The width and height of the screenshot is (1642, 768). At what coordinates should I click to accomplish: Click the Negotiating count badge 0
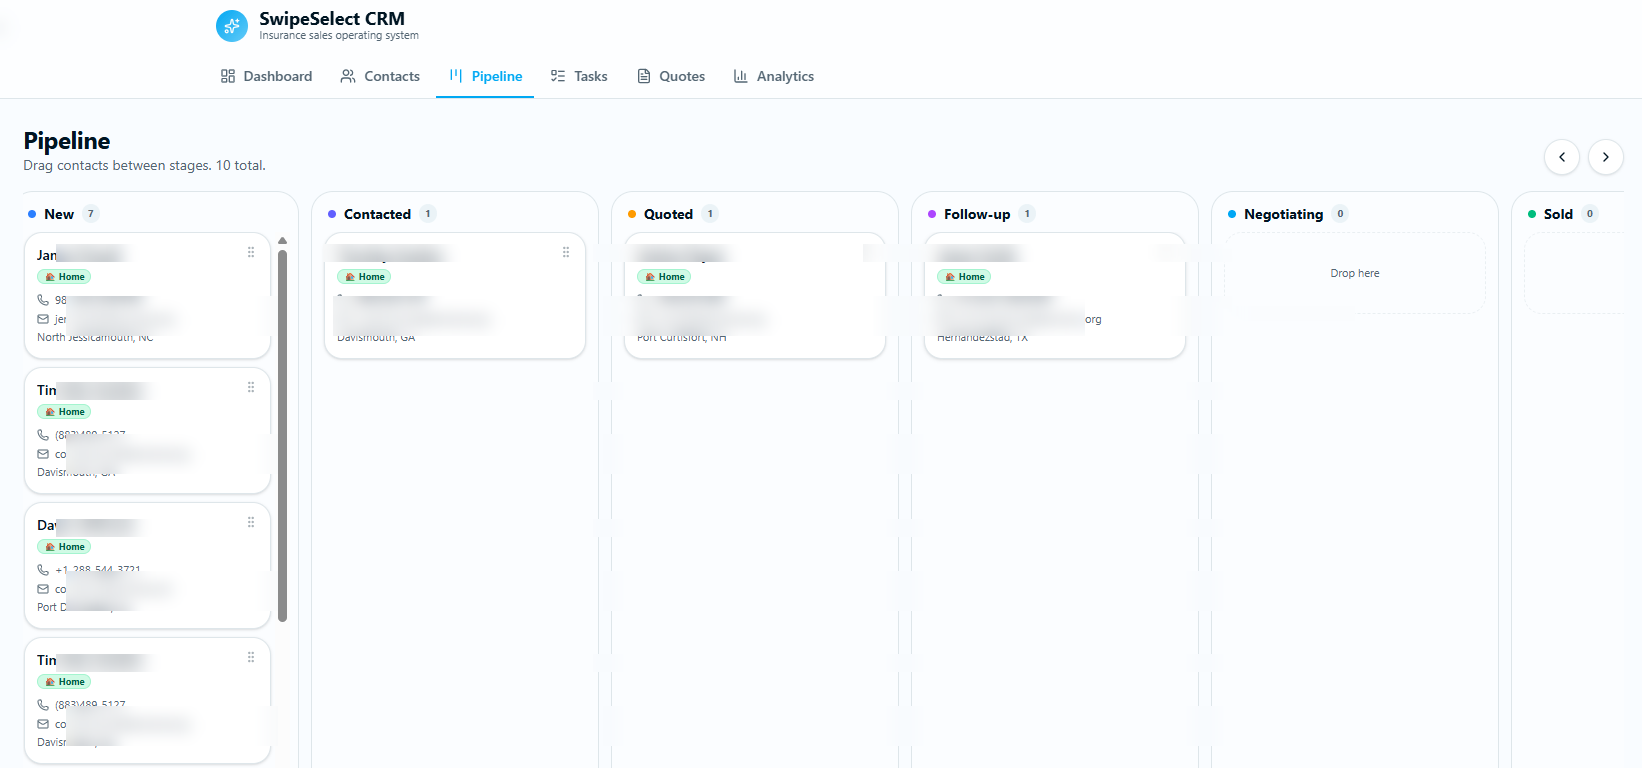[1341, 214]
